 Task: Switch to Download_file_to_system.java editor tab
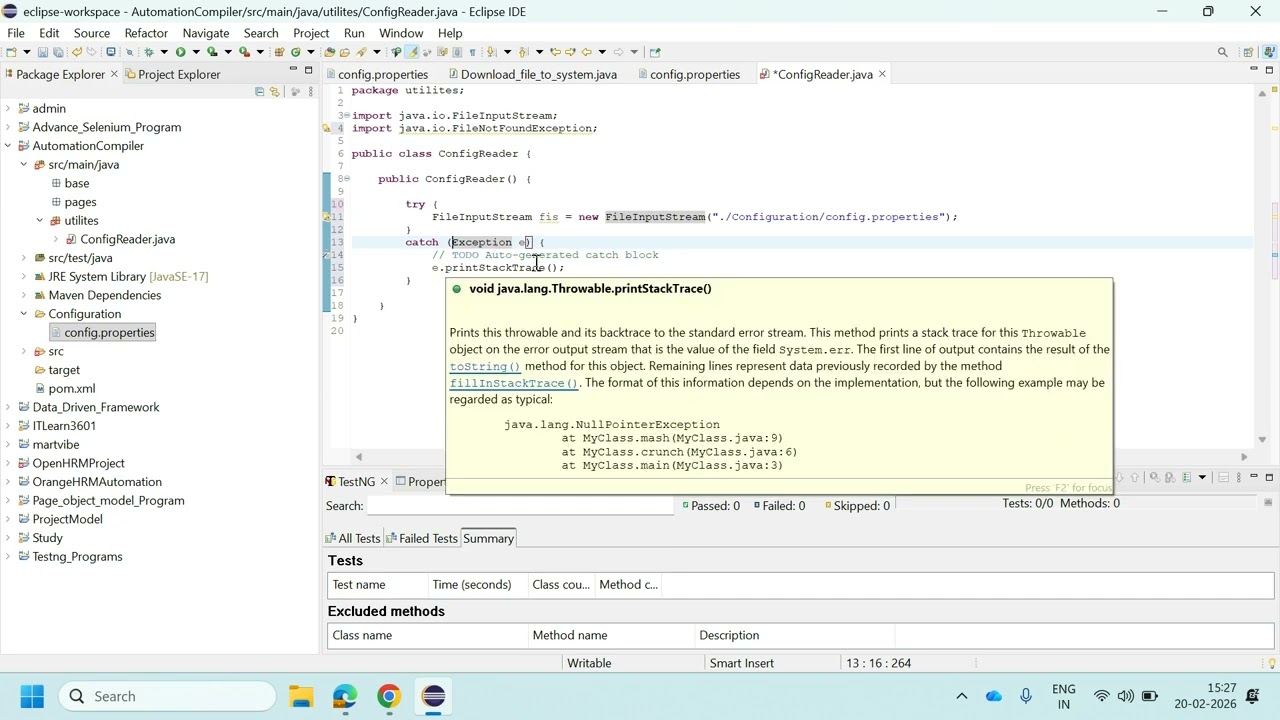(x=531, y=74)
